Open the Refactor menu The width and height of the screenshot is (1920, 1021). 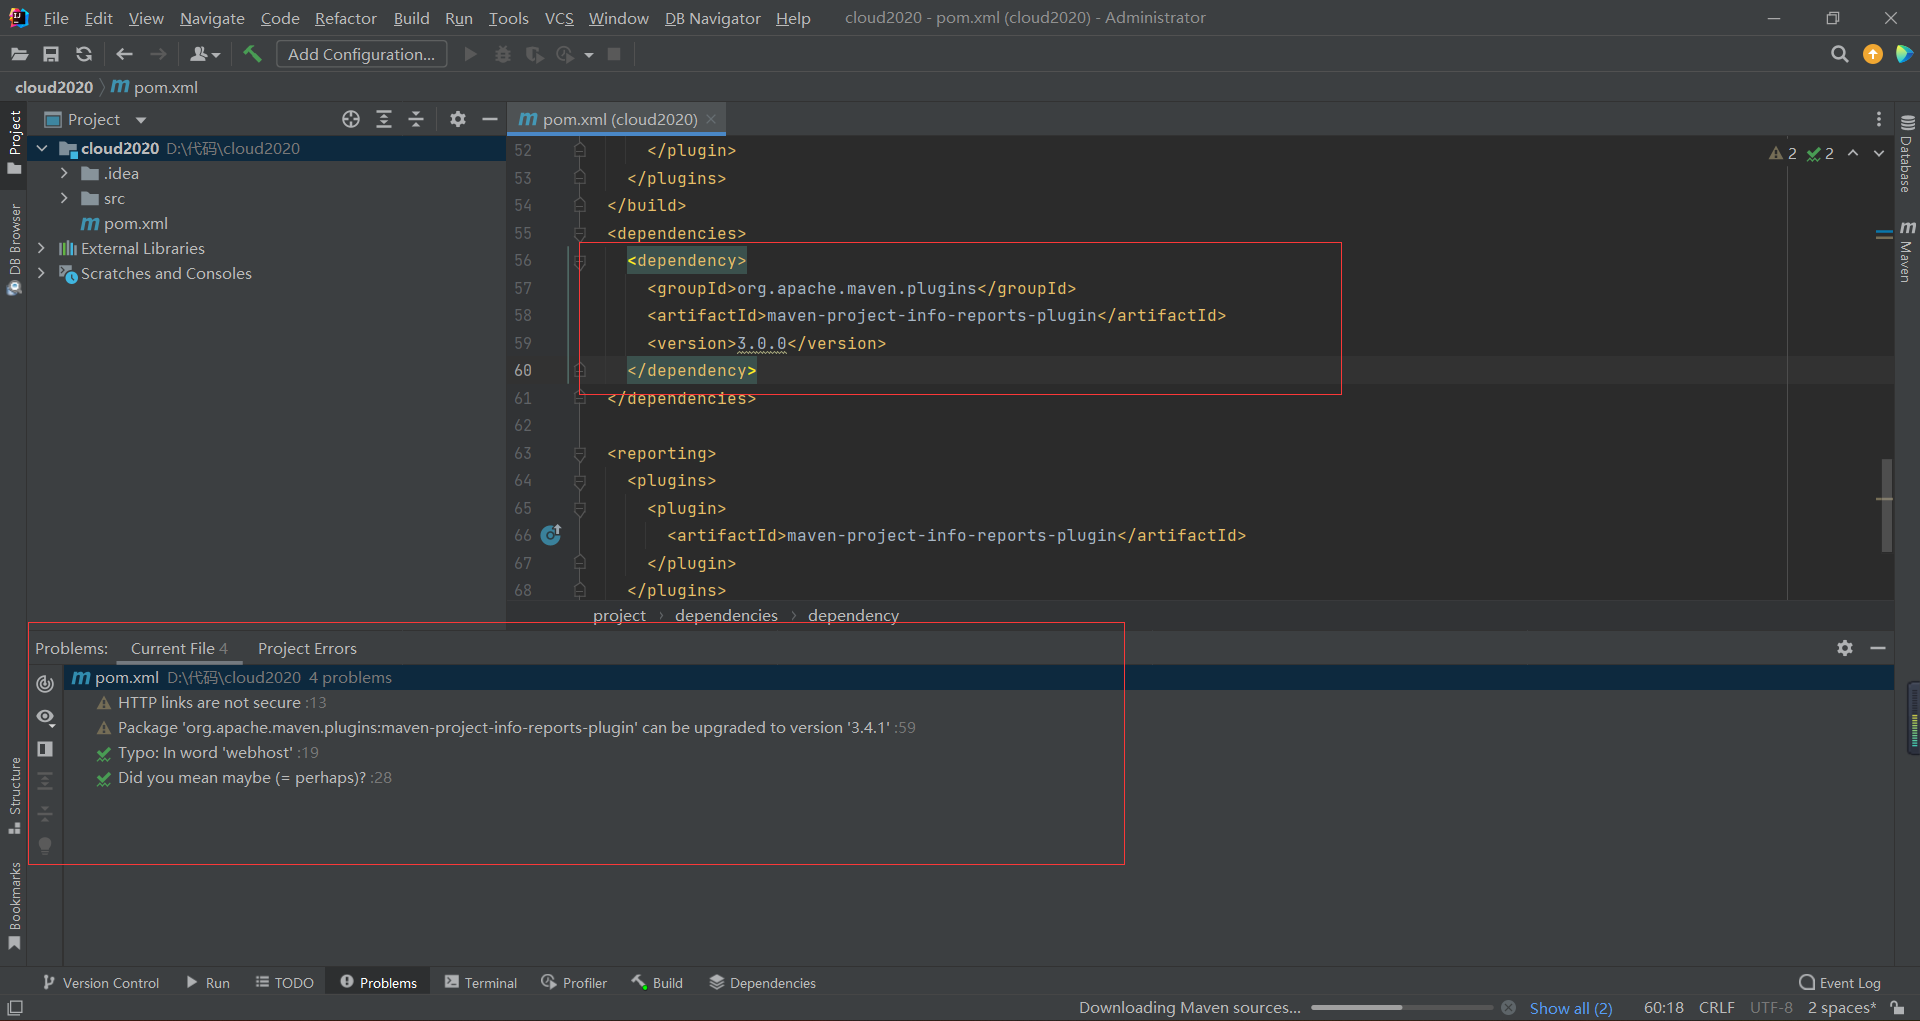tap(345, 18)
